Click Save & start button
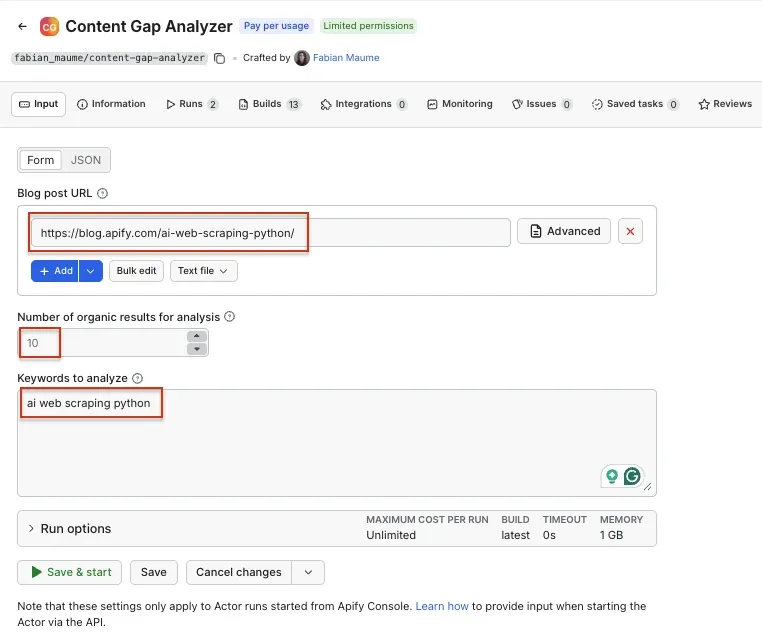Image resolution: width=762 pixels, height=639 pixels. pyautogui.click(x=69, y=572)
